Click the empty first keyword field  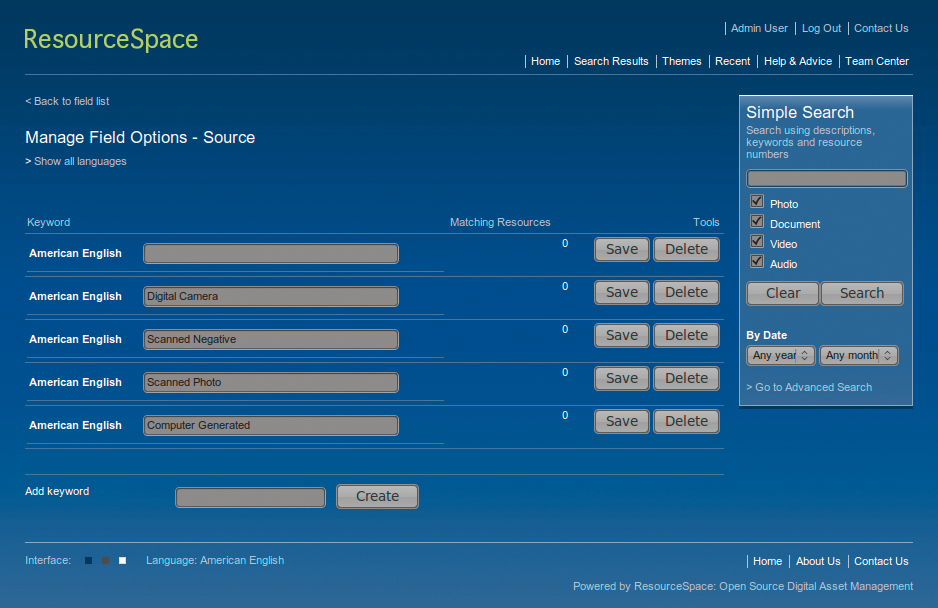[271, 254]
